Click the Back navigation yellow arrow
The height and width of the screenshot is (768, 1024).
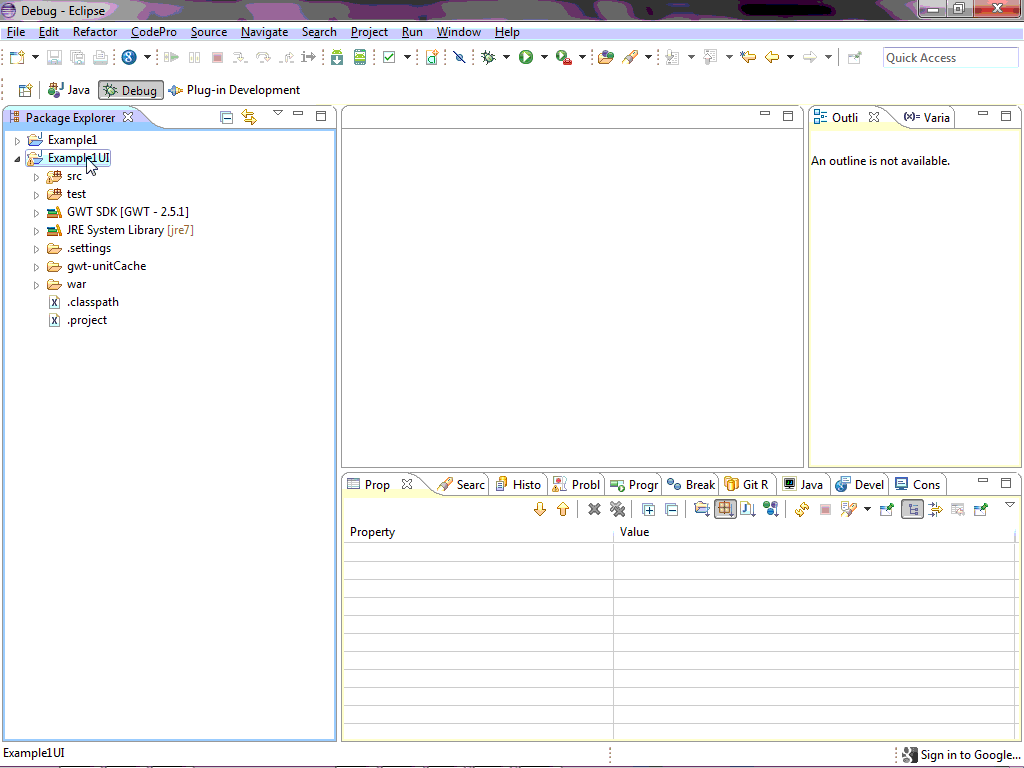[x=772, y=57]
